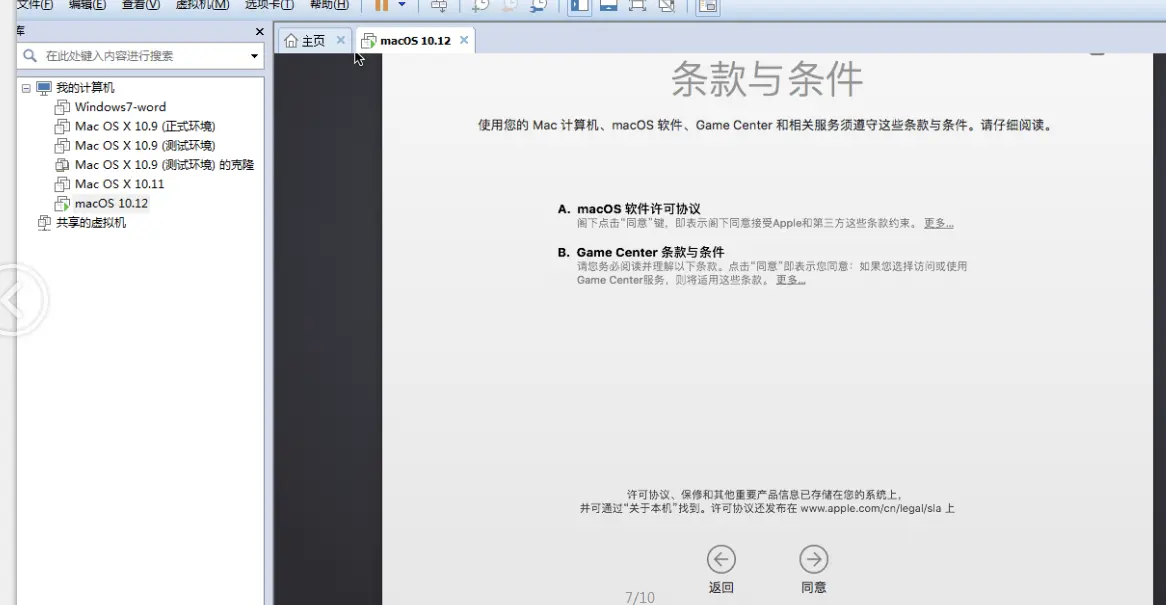Click the left-edge circular back arrow
This screenshot has height=605, width=1166.
point(16,300)
